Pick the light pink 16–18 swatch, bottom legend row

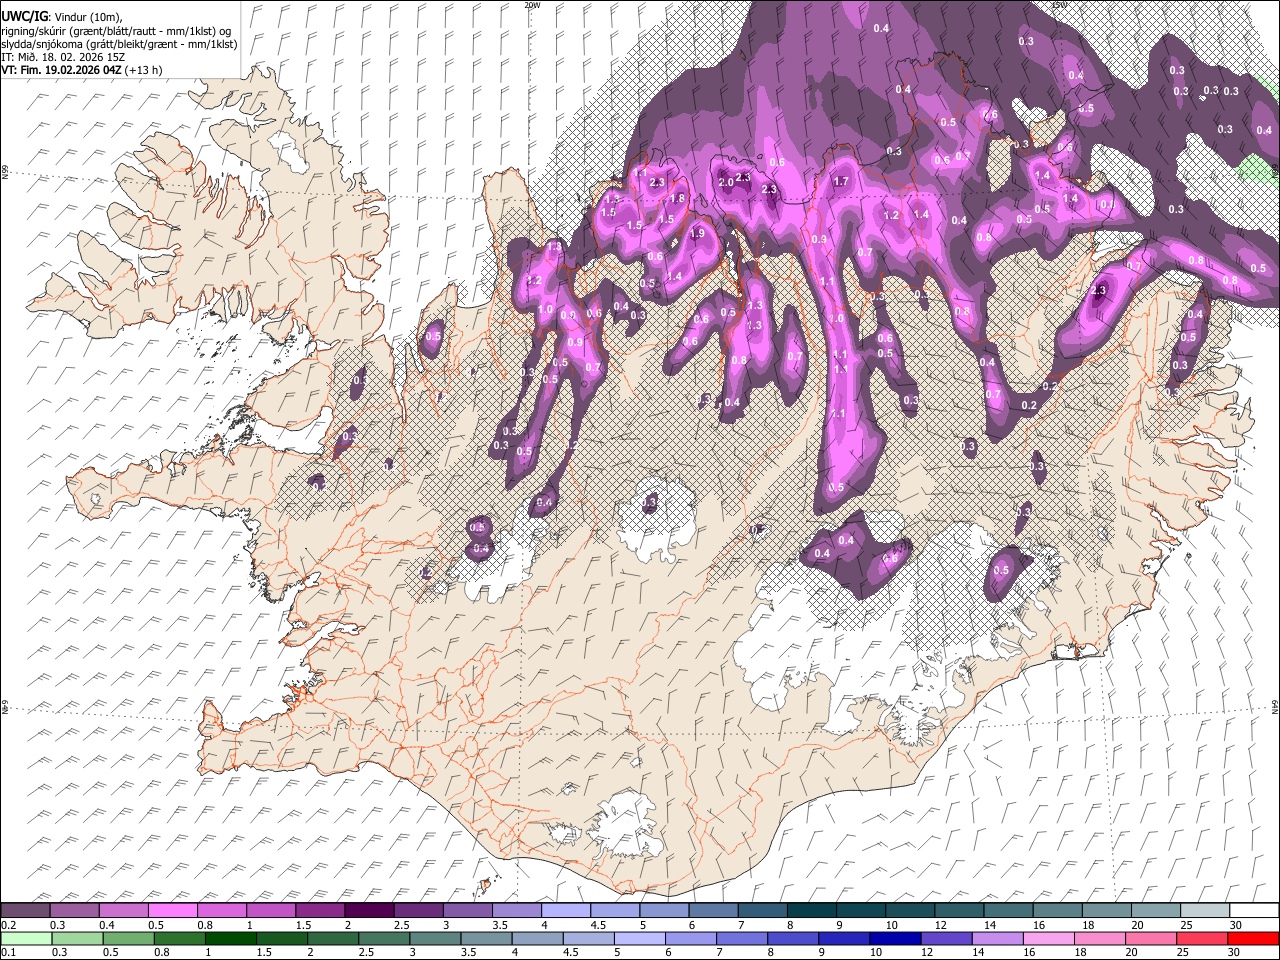(x=1047, y=939)
